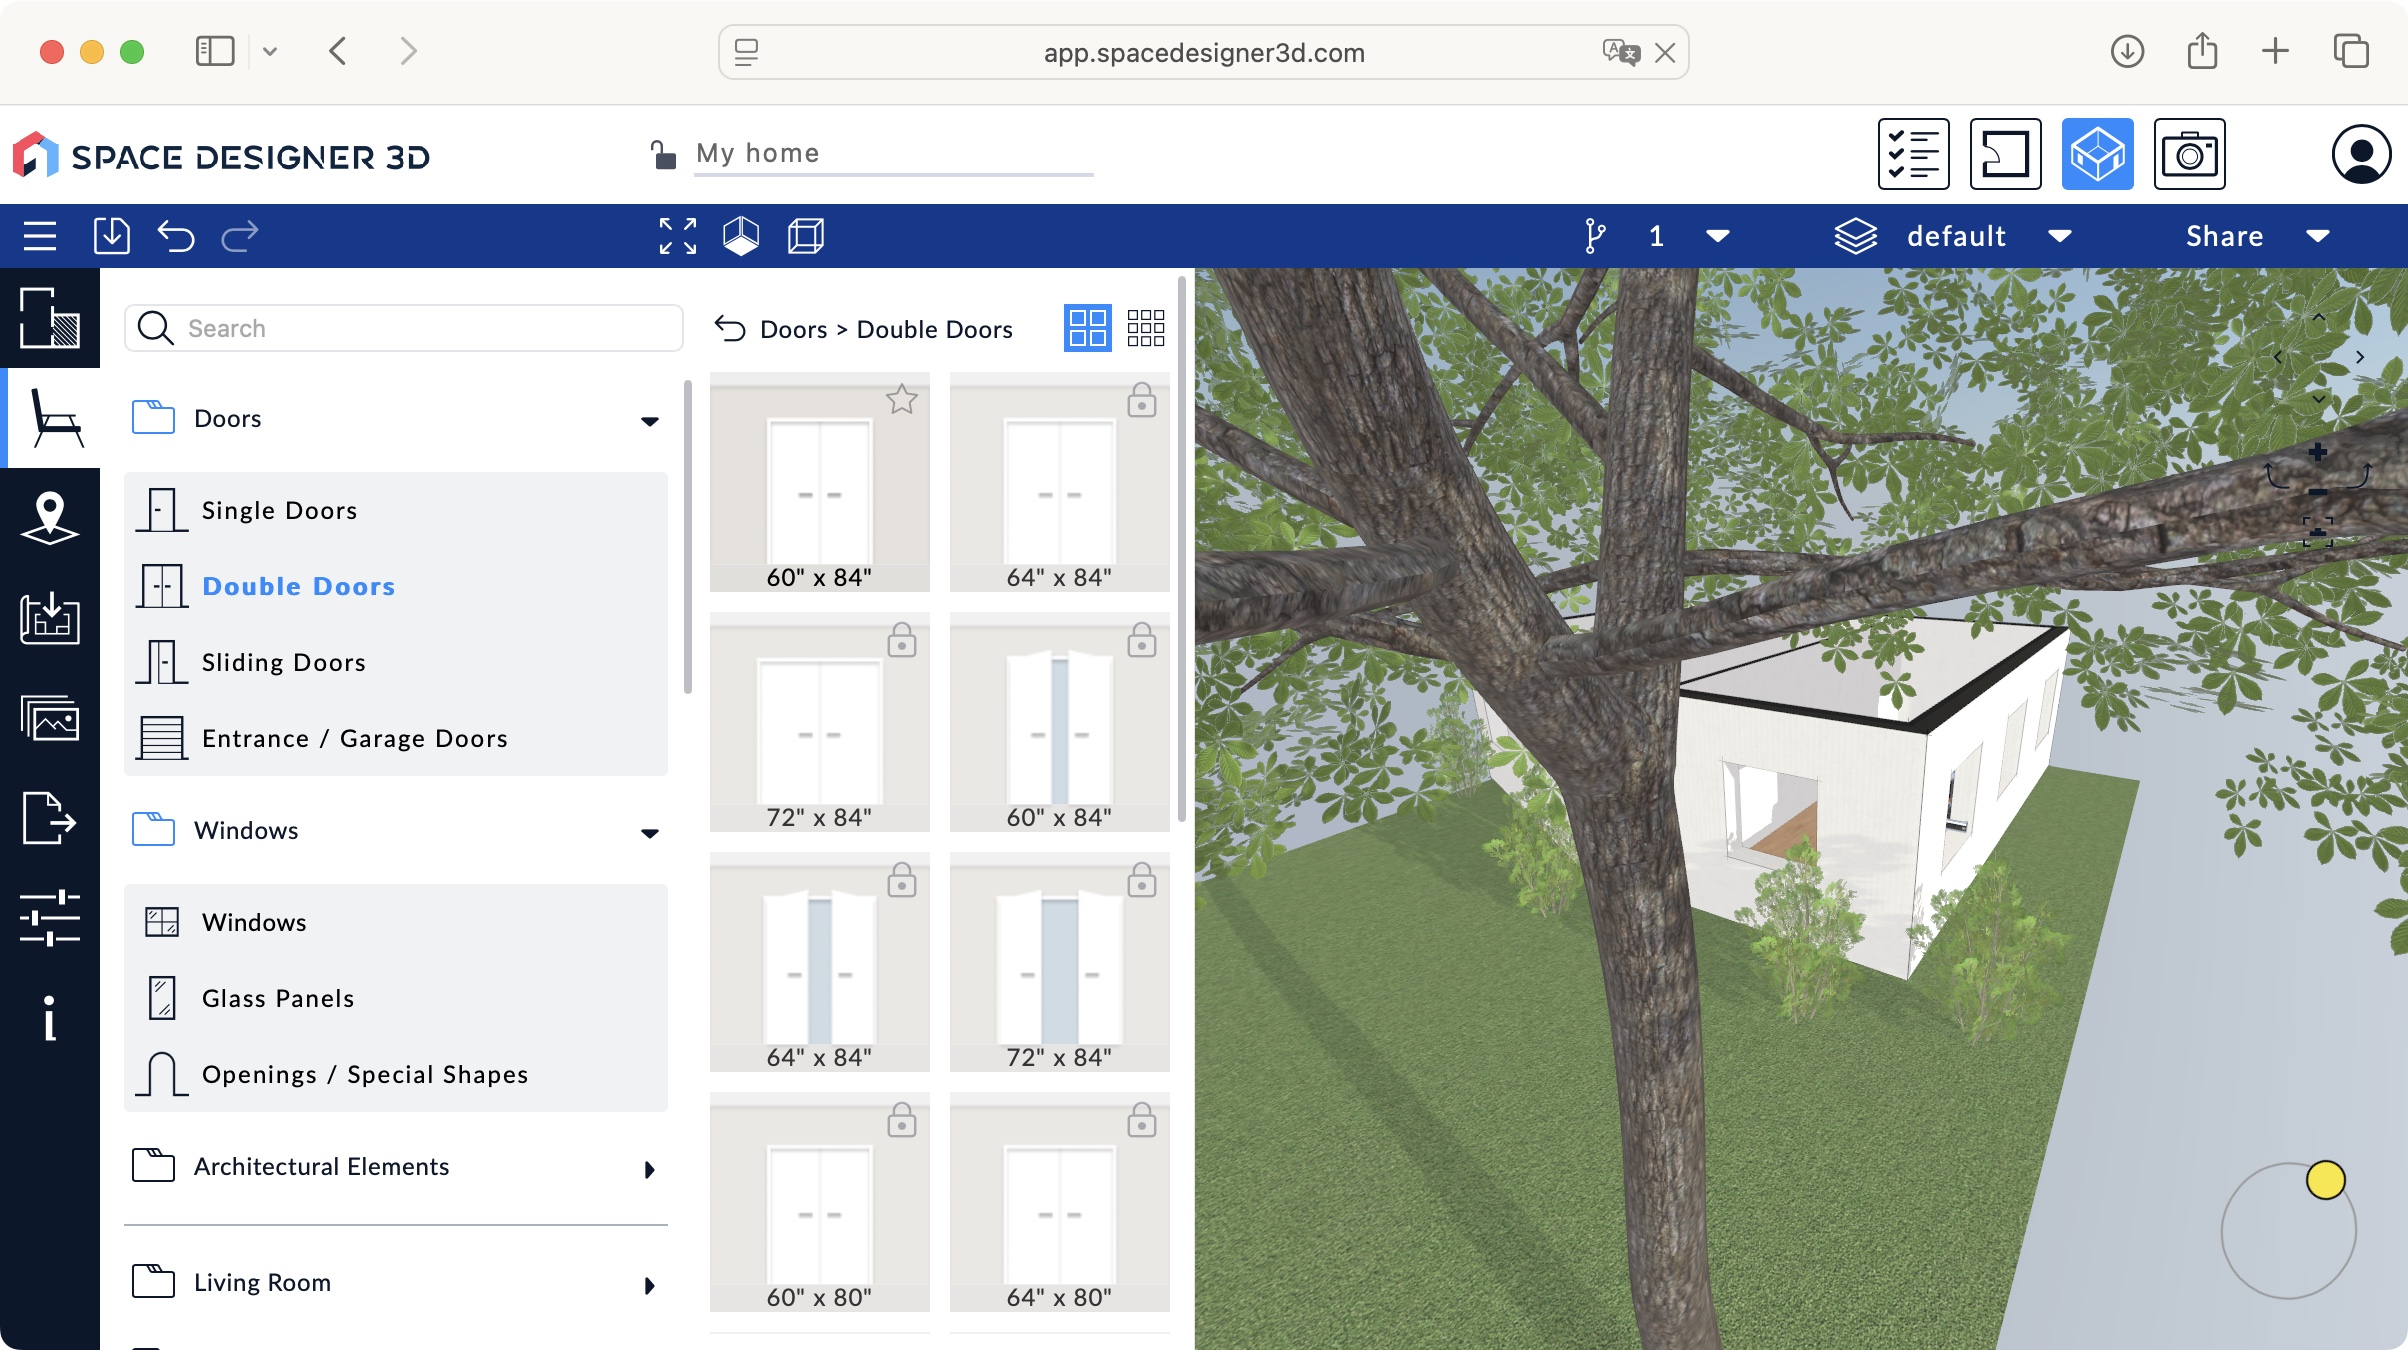
Task: Open the furniture catalog sidebar panel
Action: pos(50,419)
